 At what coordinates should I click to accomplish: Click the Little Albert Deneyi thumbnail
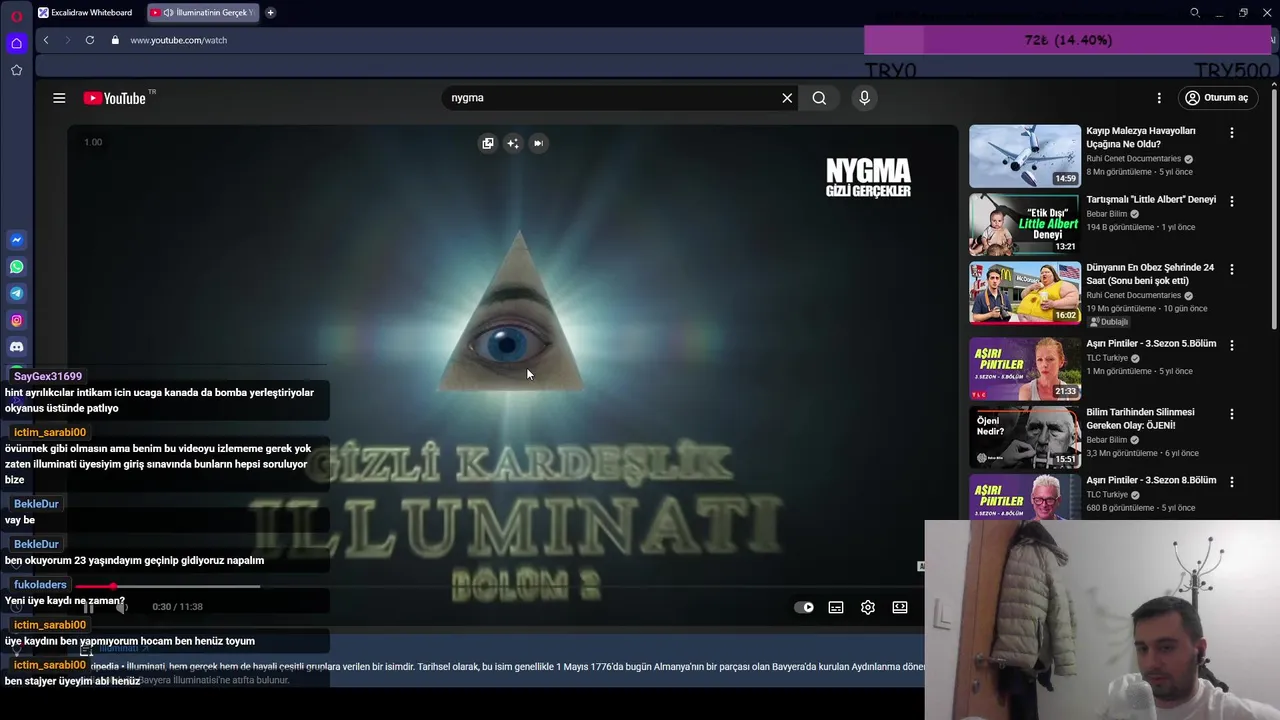(x=1025, y=225)
